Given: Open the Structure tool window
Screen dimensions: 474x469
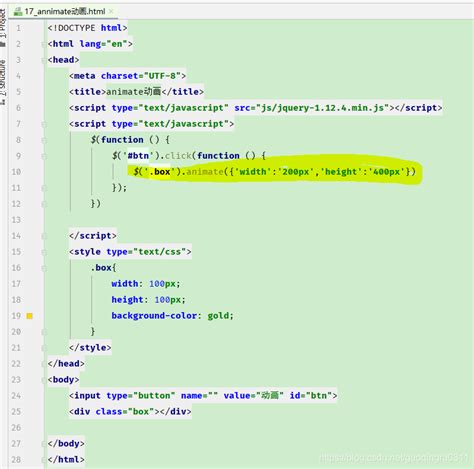Looking at the screenshot, I should [3, 82].
